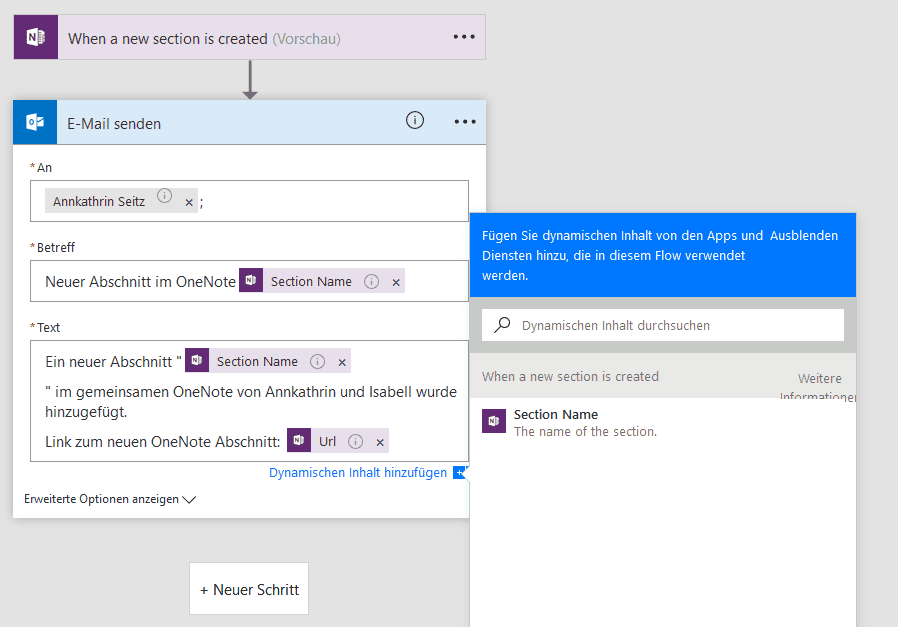Remove the Annkathrin Seitz recipient
Viewport: 898px width, 627px height.
tap(189, 202)
